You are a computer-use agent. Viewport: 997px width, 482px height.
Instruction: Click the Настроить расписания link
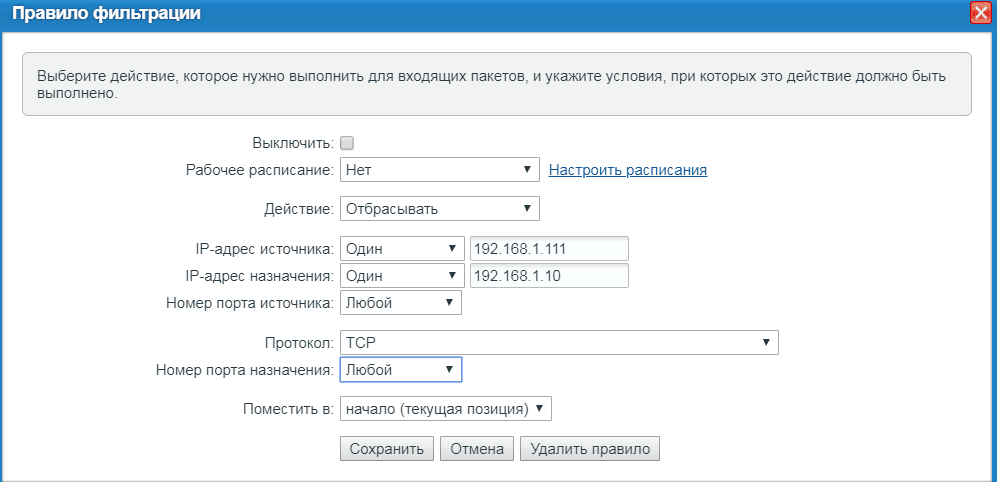point(628,170)
